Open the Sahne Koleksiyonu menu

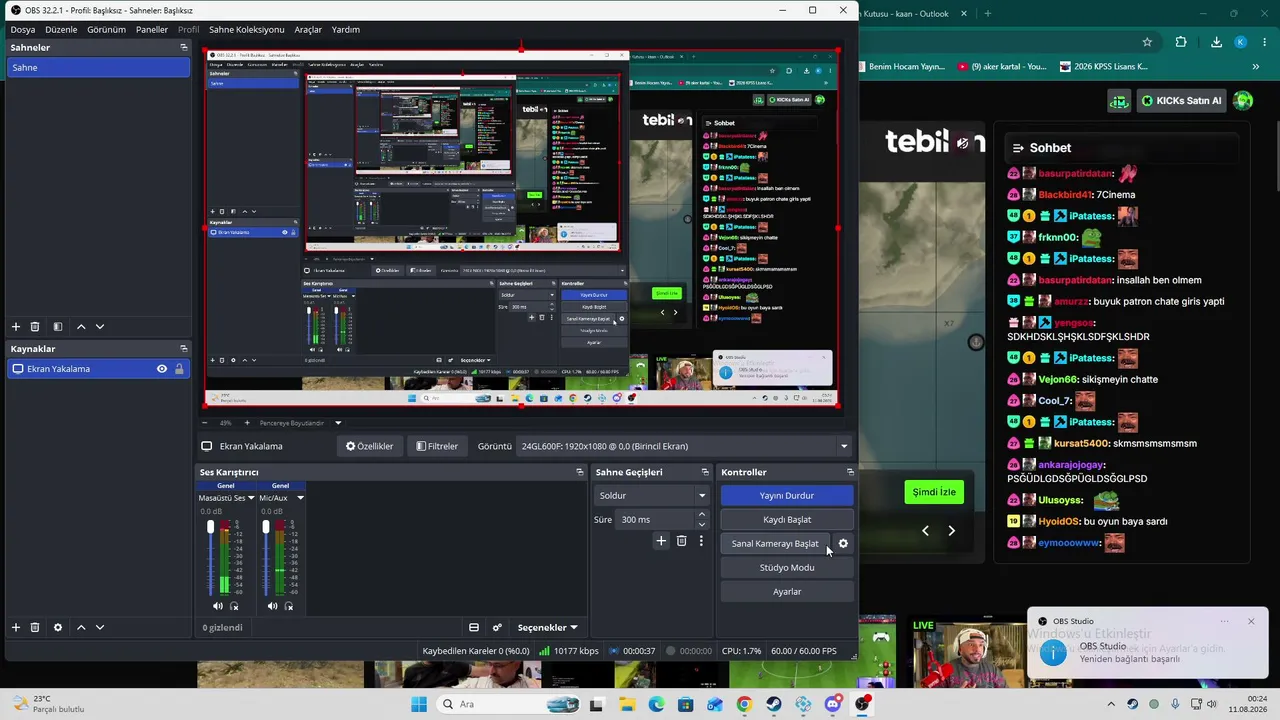[247, 29]
